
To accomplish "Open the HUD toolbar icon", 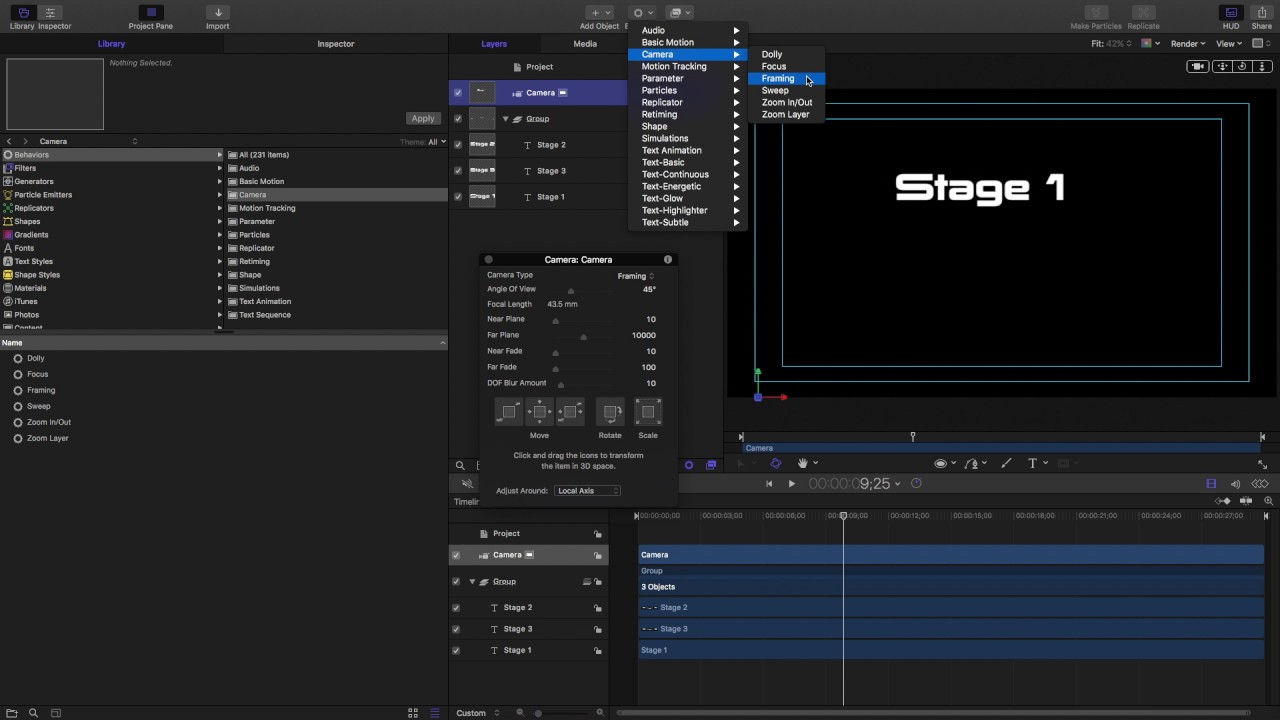I will pyautogui.click(x=1231, y=13).
